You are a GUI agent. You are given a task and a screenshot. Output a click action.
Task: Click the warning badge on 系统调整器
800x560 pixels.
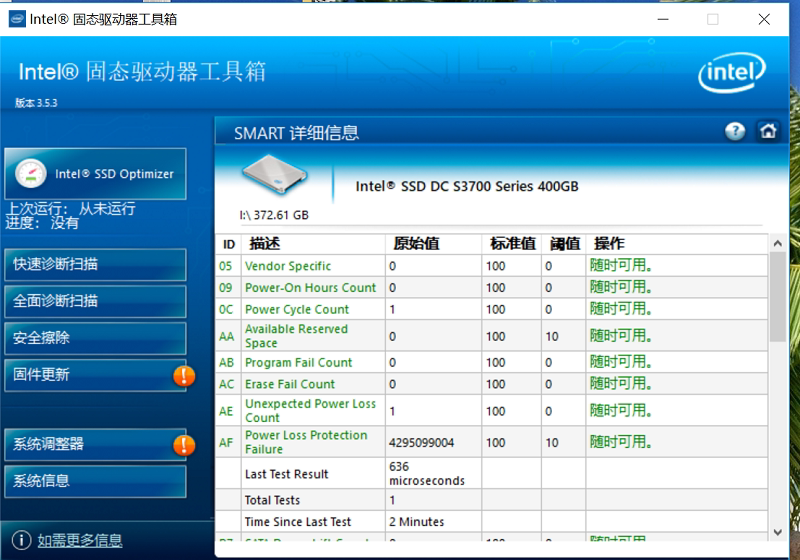(x=184, y=445)
